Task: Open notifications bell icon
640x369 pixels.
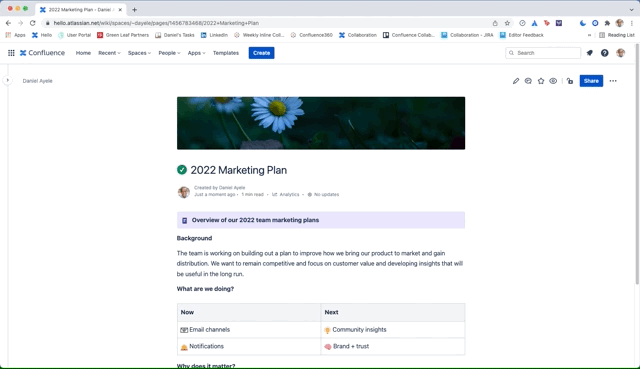Action: [x=589, y=53]
